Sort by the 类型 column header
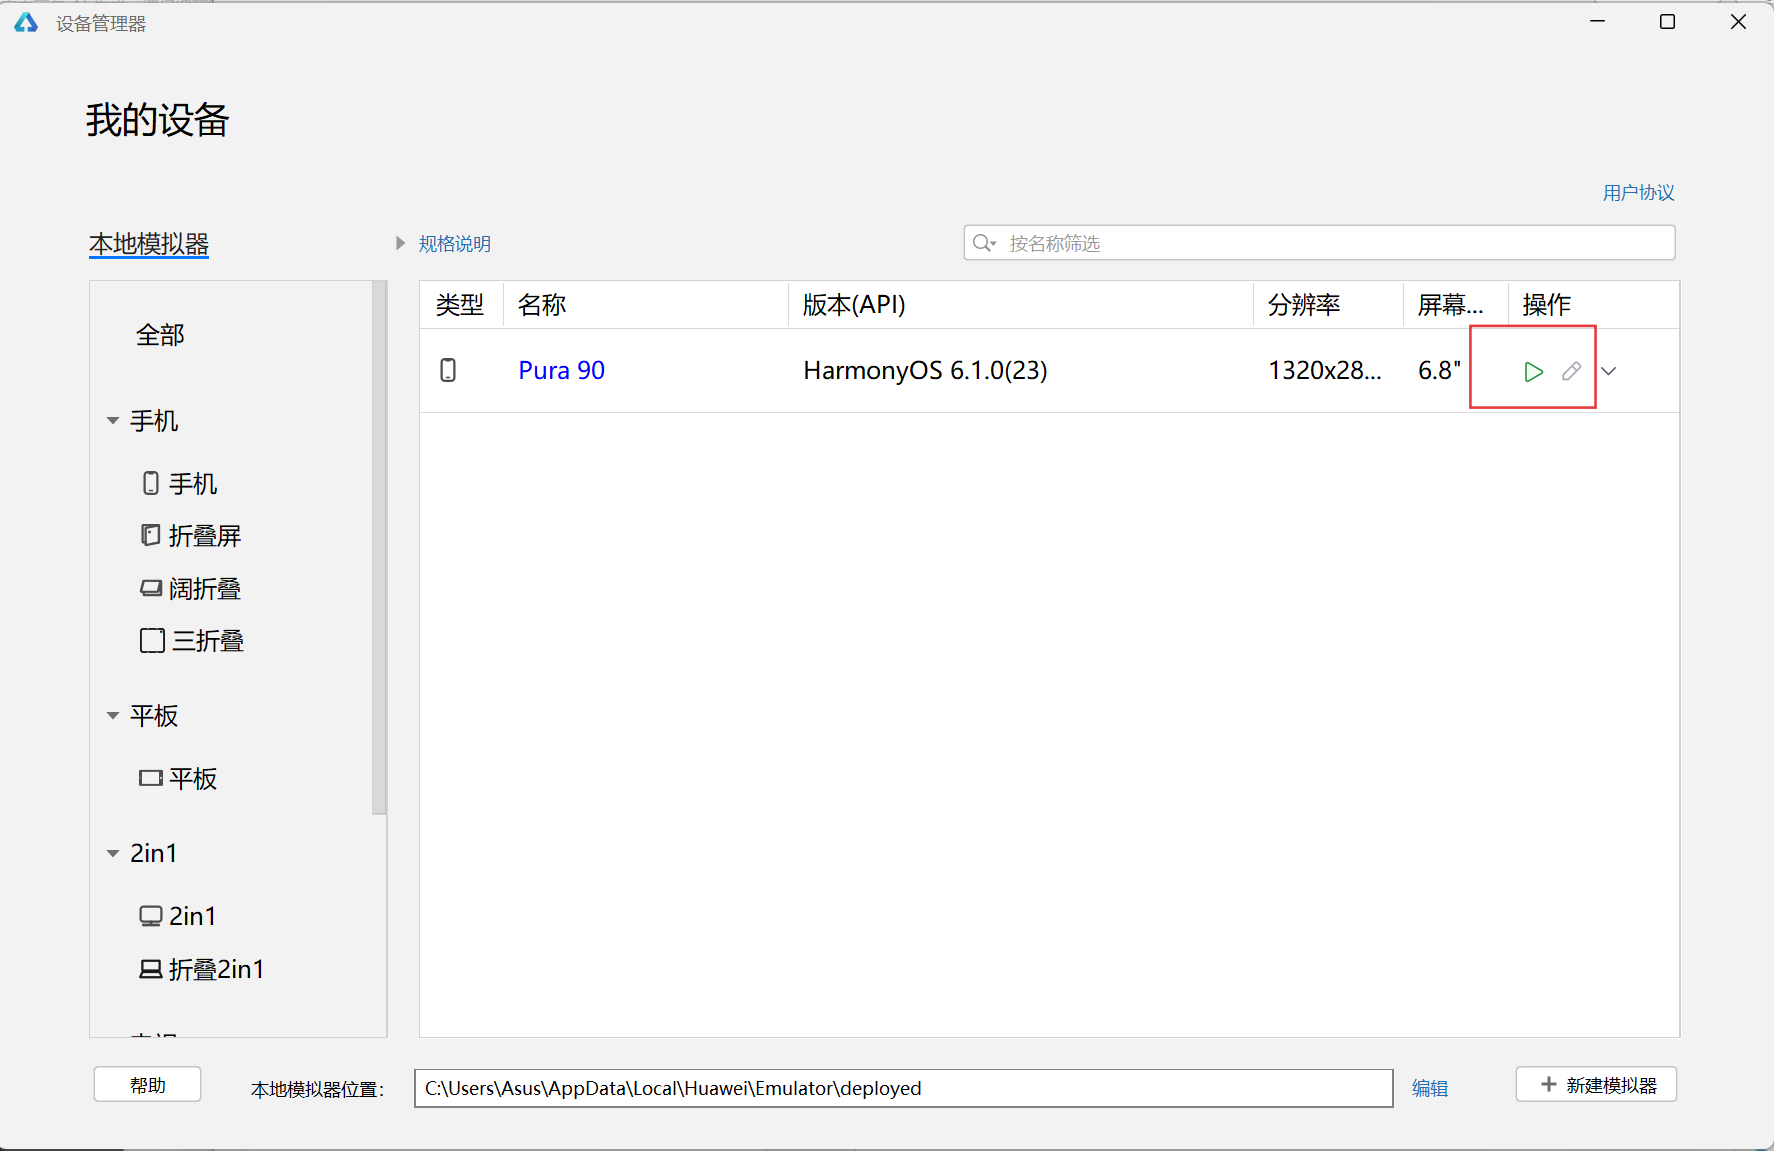This screenshot has width=1774, height=1151. (460, 305)
